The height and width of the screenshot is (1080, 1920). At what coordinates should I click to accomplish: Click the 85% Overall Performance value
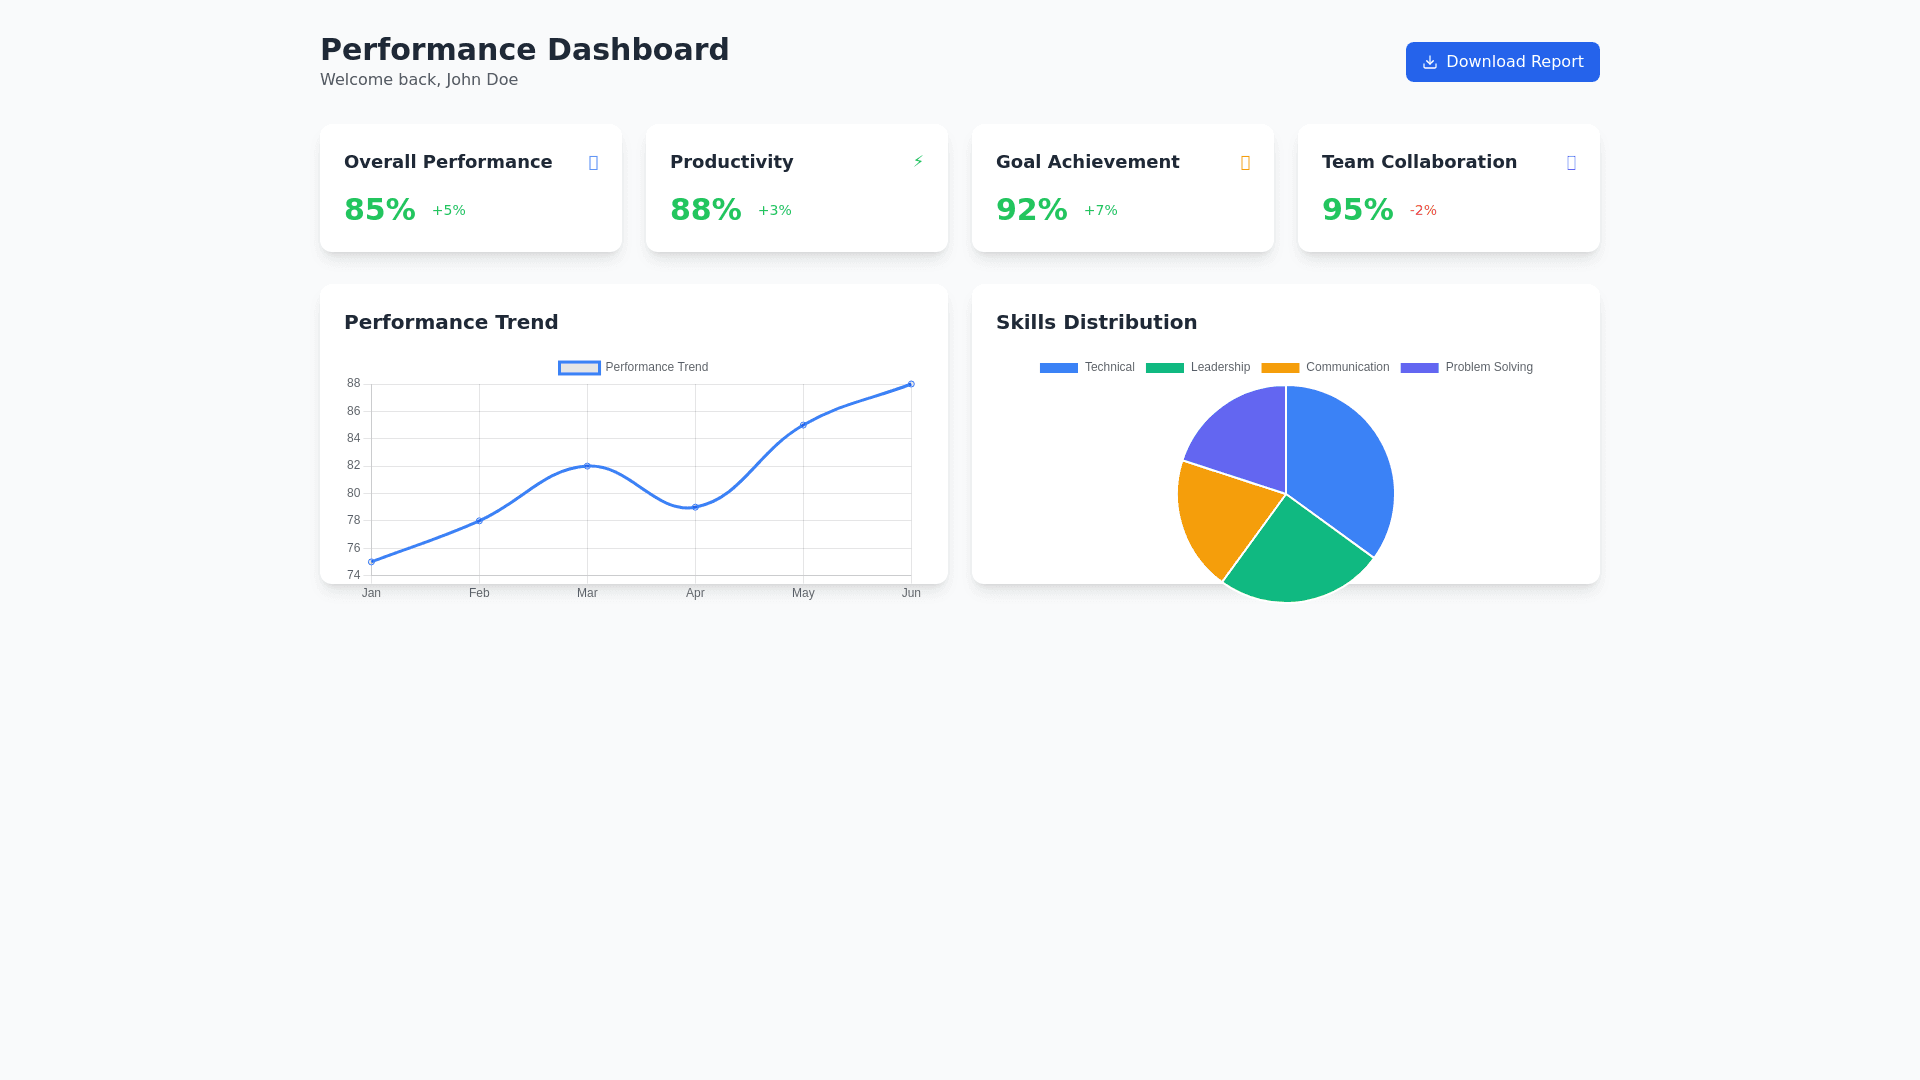pyautogui.click(x=380, y=210)
